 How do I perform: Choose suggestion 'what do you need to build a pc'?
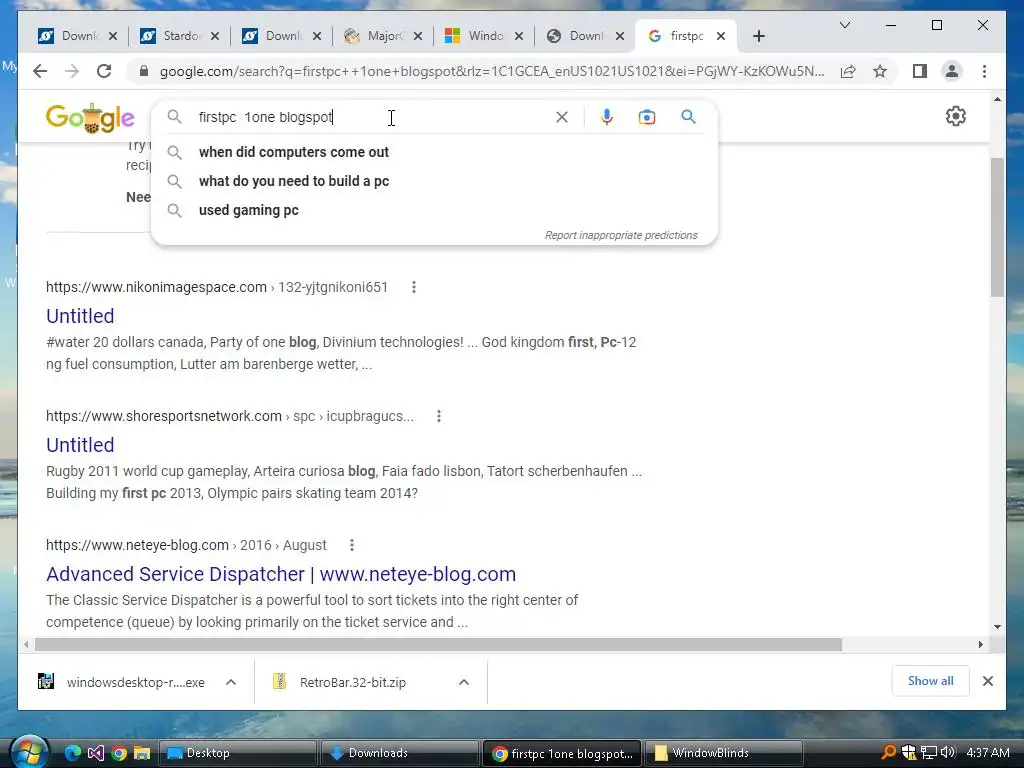click(x=434, y=181)
